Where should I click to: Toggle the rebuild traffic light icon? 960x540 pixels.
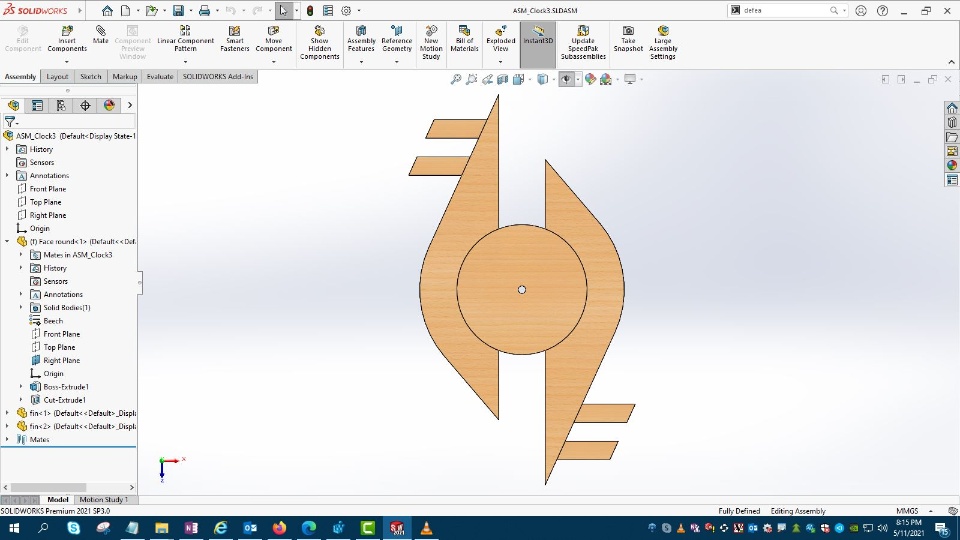click(309, 11)
